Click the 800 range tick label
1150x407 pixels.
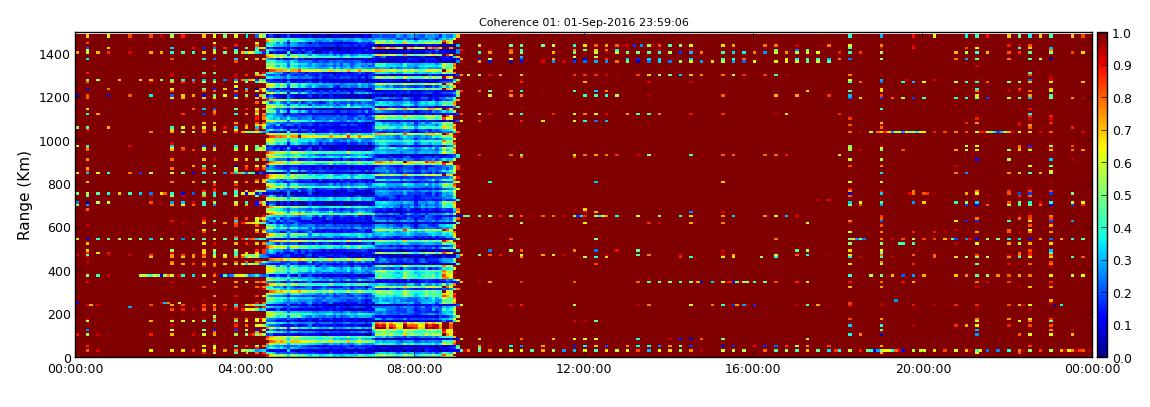(x=60, y=184)
